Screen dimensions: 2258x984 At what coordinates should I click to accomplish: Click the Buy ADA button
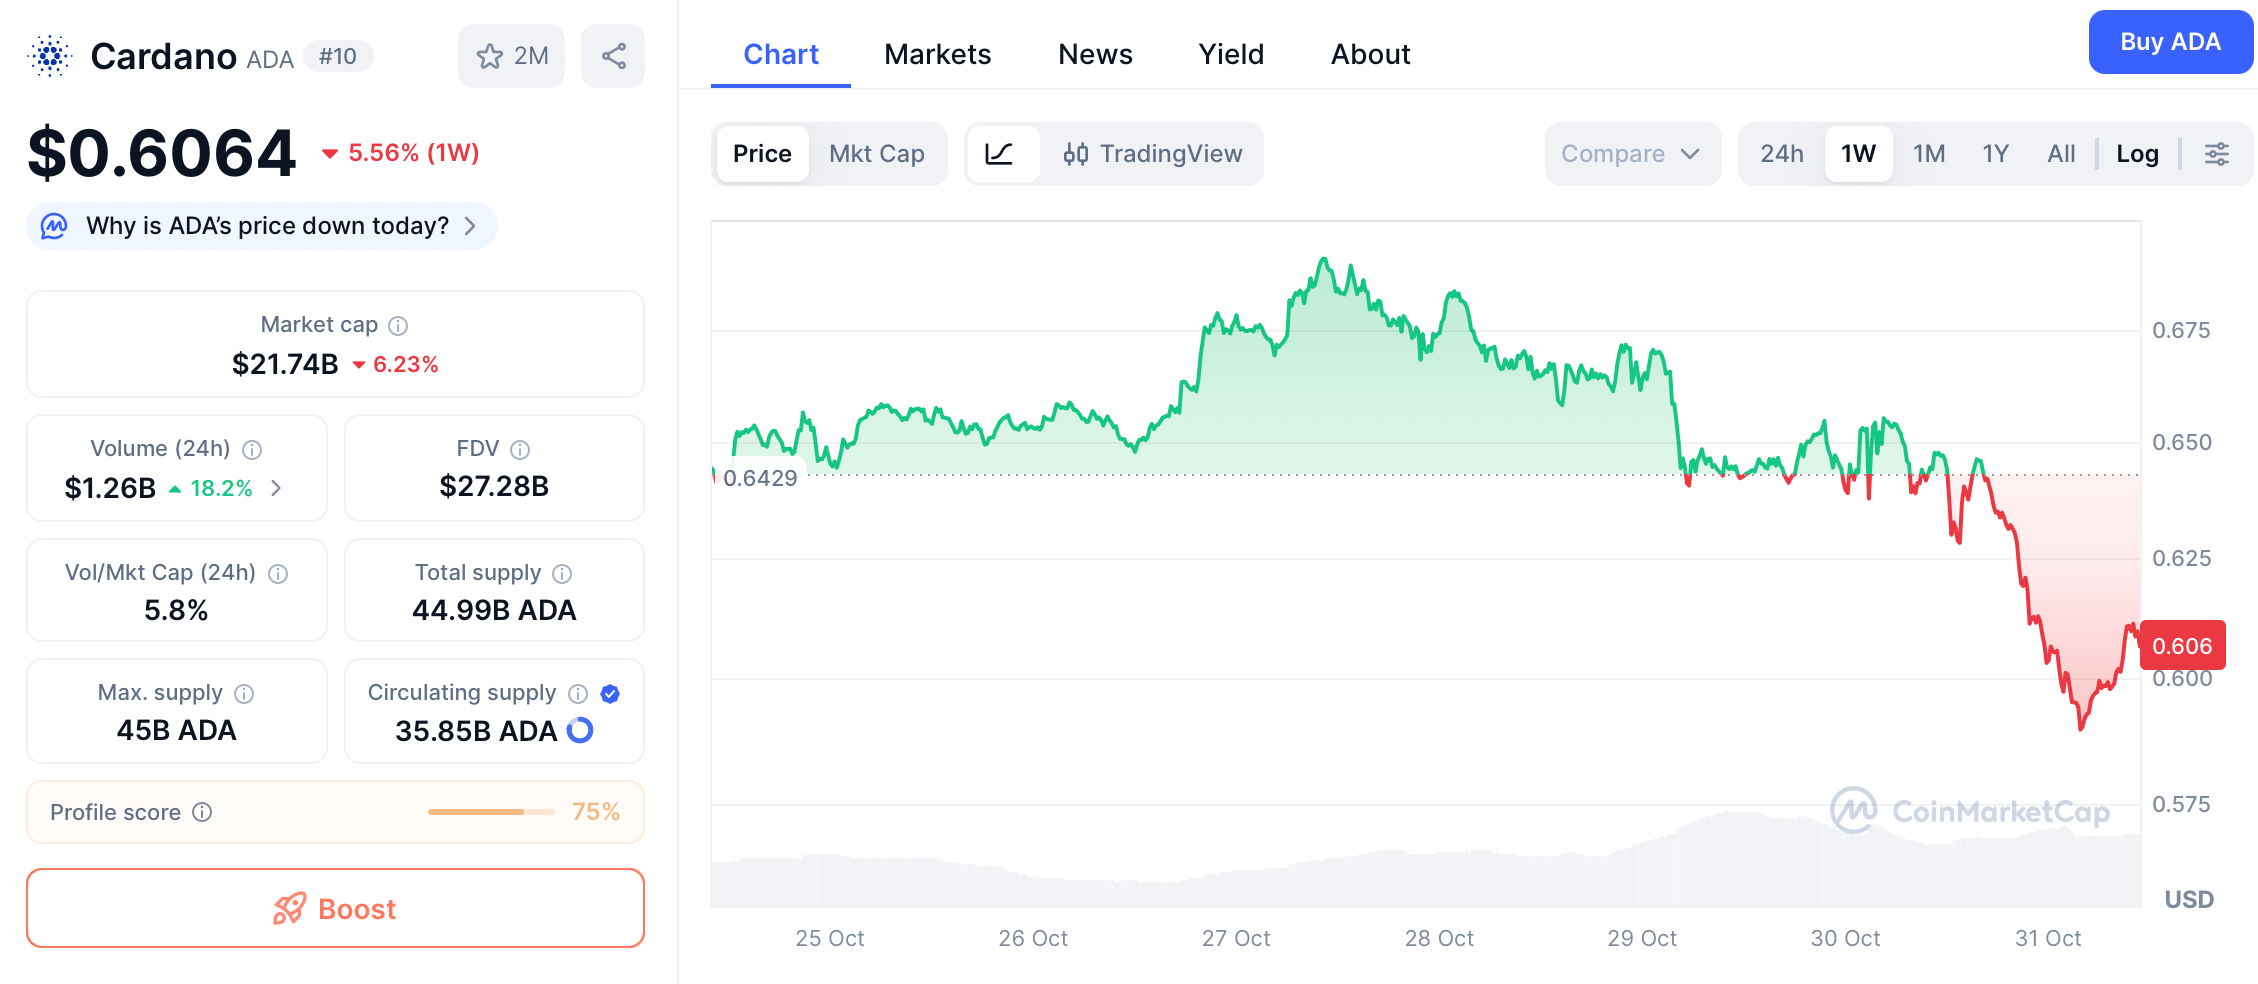[2169, 42]
